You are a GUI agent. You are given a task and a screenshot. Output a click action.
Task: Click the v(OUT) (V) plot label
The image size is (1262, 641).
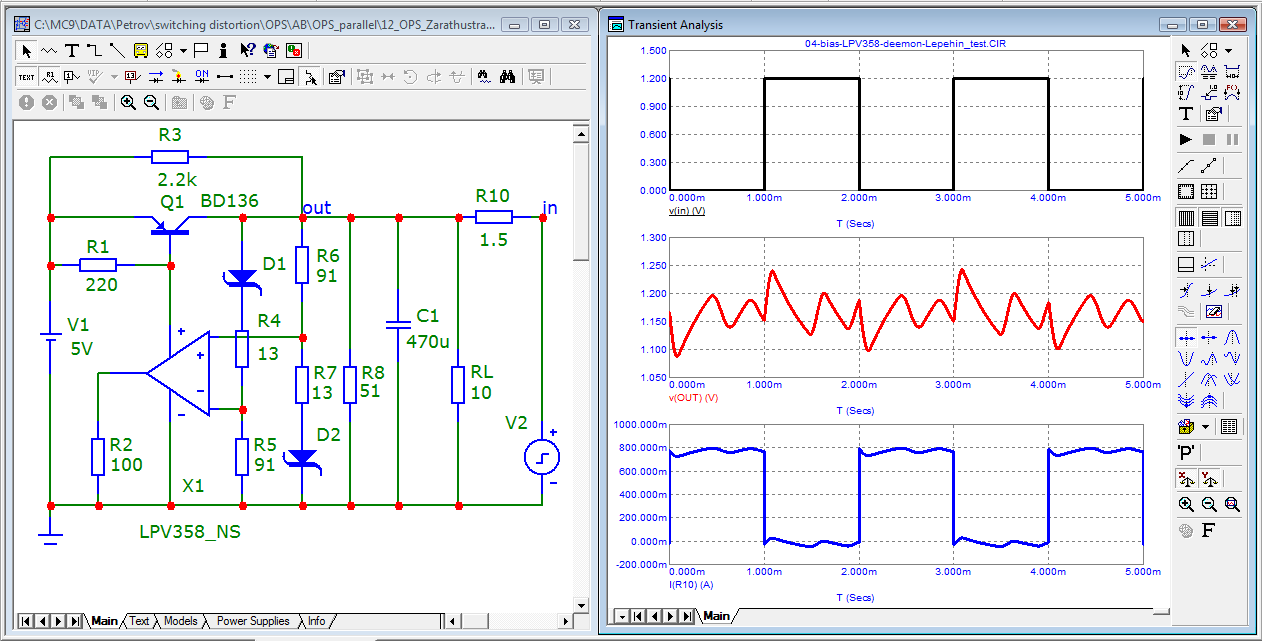[x=695, y=398]
